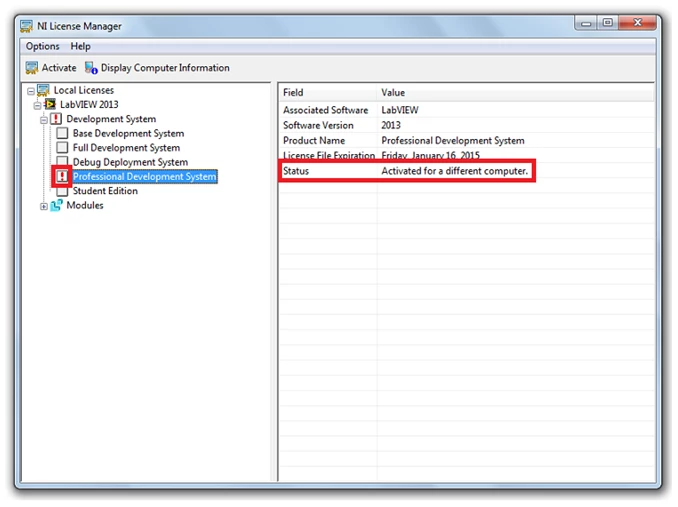Viewport: 678px width, 507px height.
Task: Select Debug Deployment System
Action: coord(130,162)
